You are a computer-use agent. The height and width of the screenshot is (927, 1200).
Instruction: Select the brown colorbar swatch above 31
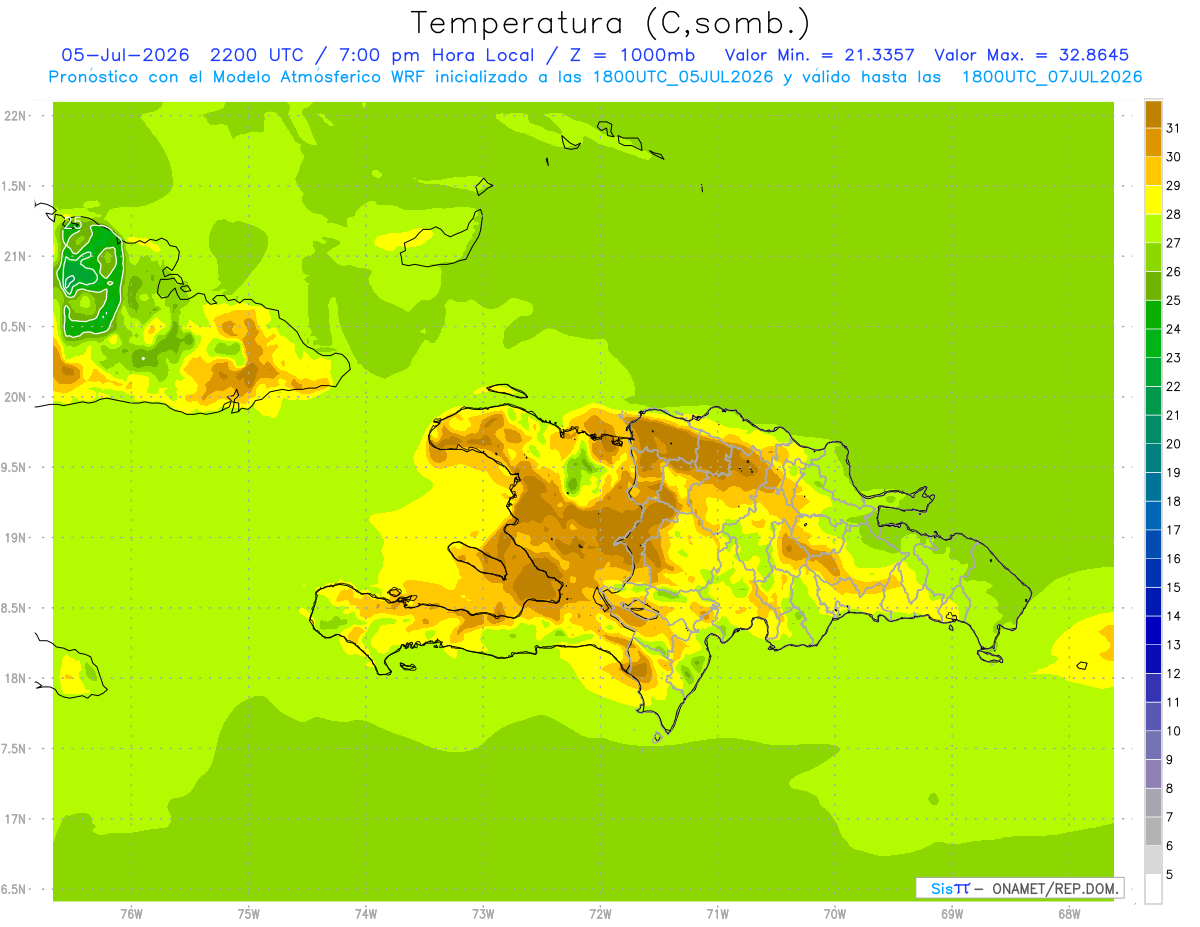tap(1153, 114)
